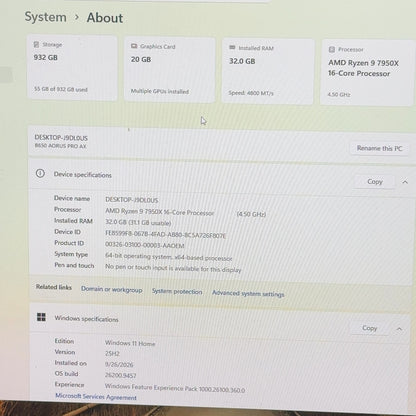Open the AMD Ryzen 9 7950X Processor card
This screenshot has width=416, height=416.
[x=367, y=73]
